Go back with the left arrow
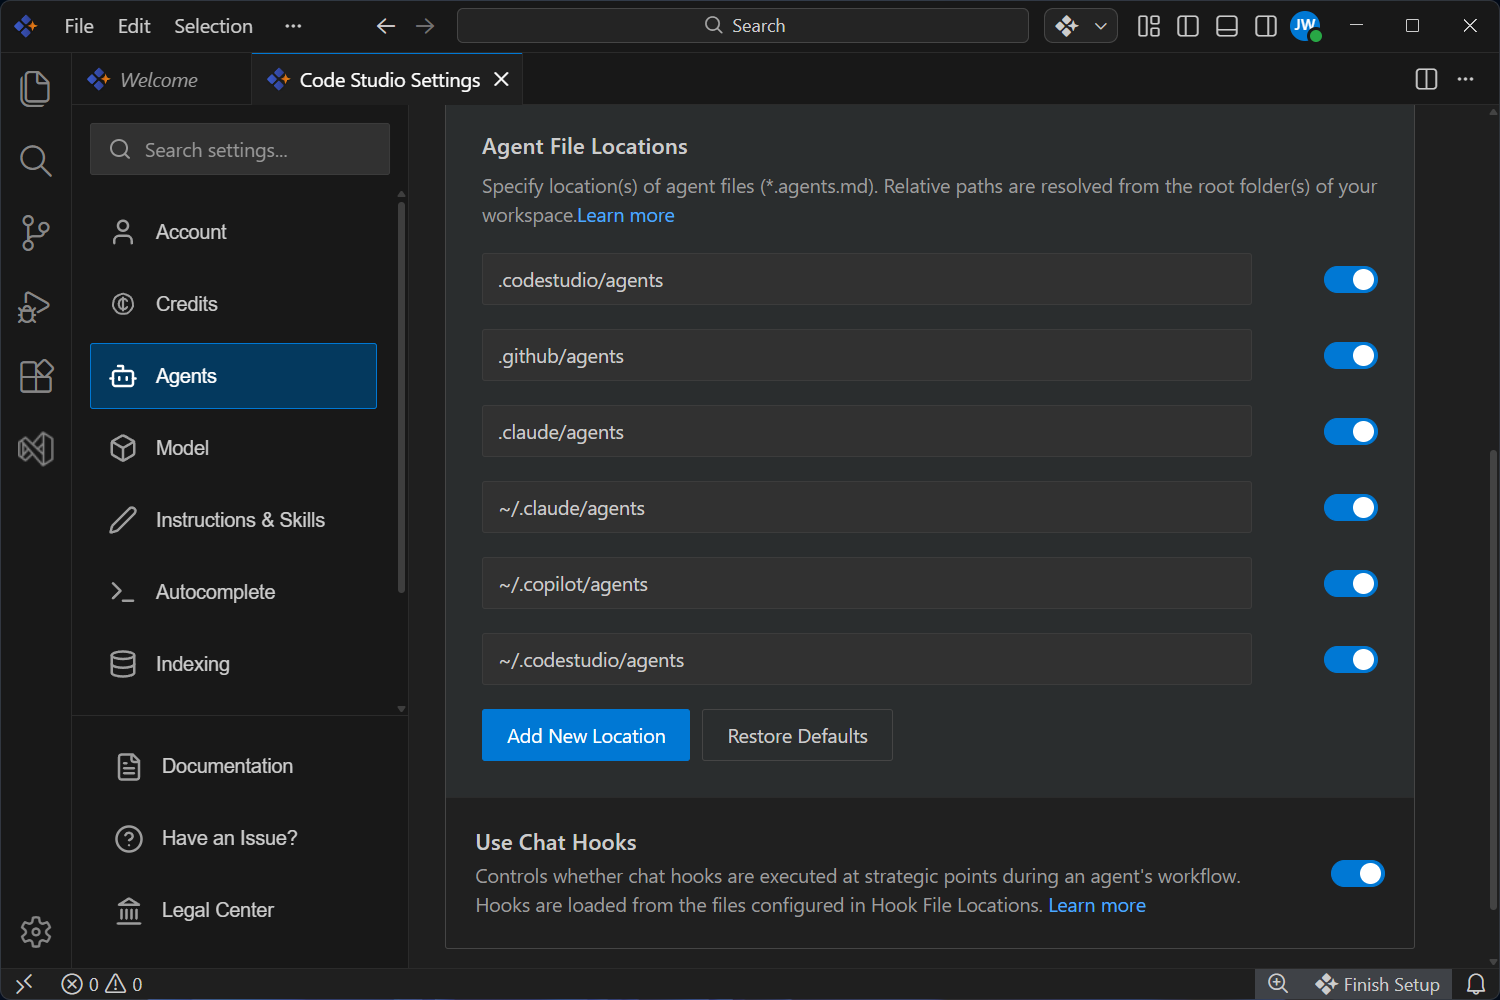The height and width of the screenshot is (1000, 1500). click(x=386, y=26)
